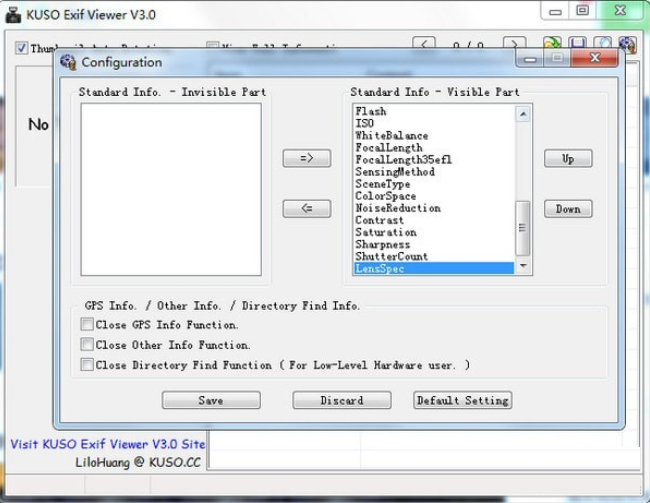
Task: Click the Up button to reorder item
Action: pos(568,158)
